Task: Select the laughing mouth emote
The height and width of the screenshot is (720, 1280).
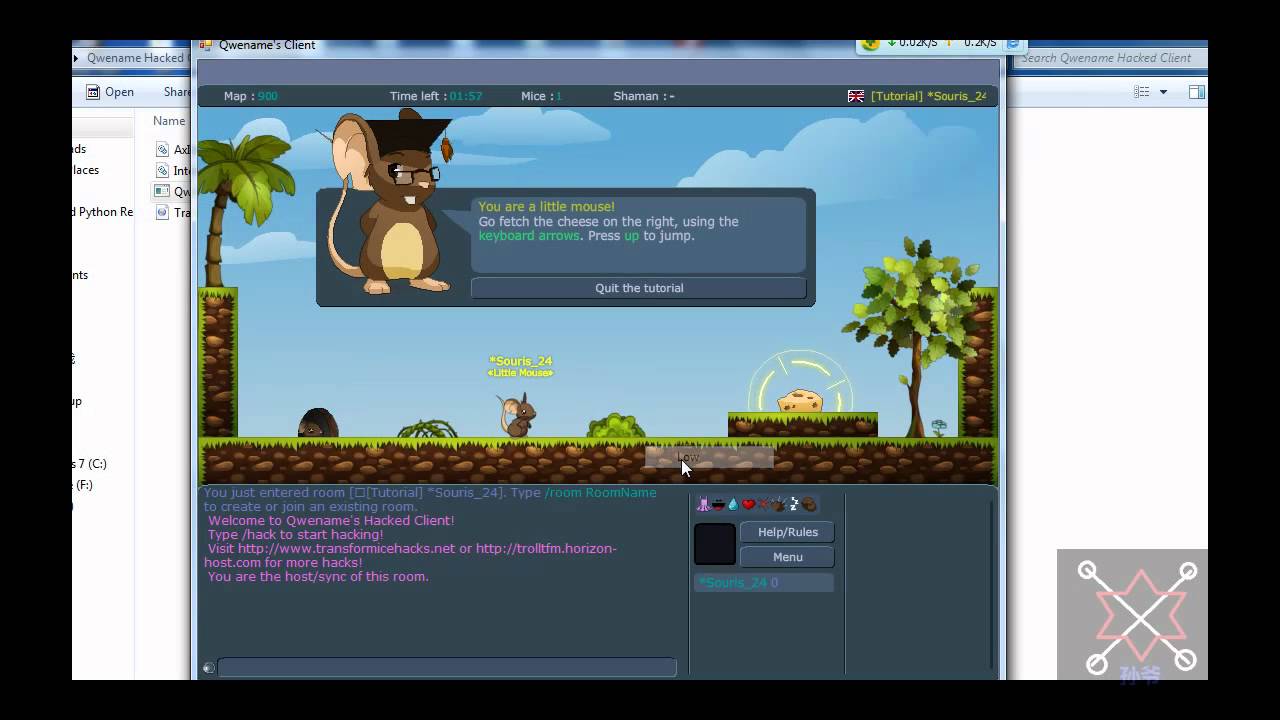Action: [x=718, y=505]
